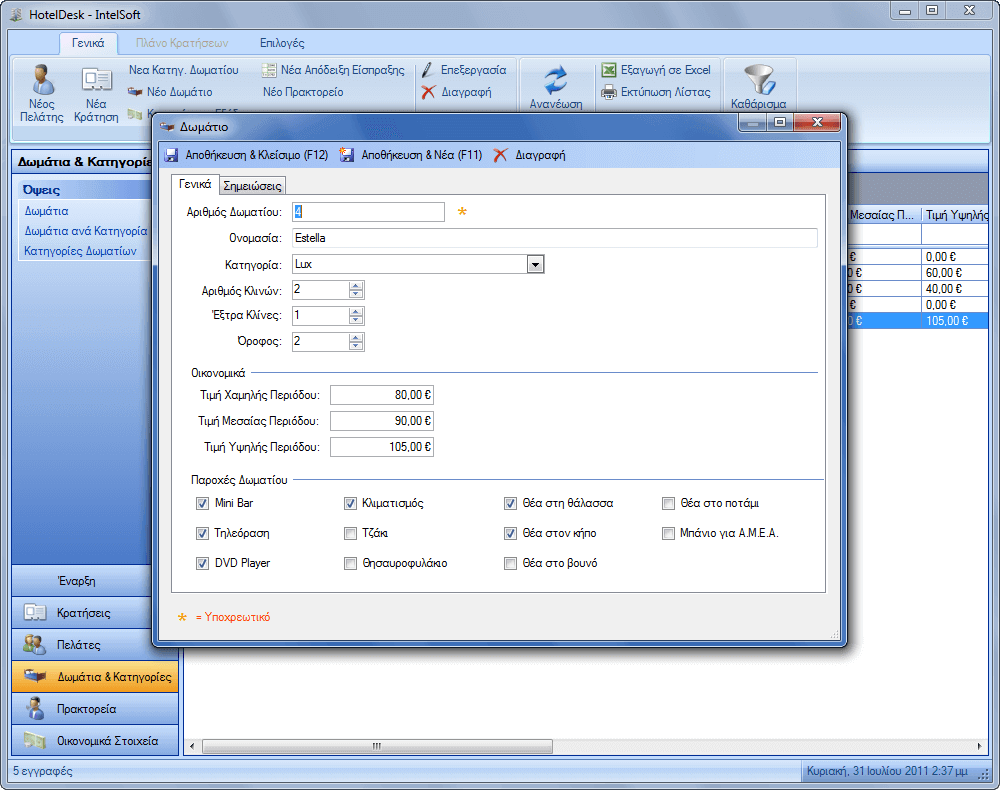Click the red Διαγραφή icon in dialog toolbar

[x=501, y=155]
